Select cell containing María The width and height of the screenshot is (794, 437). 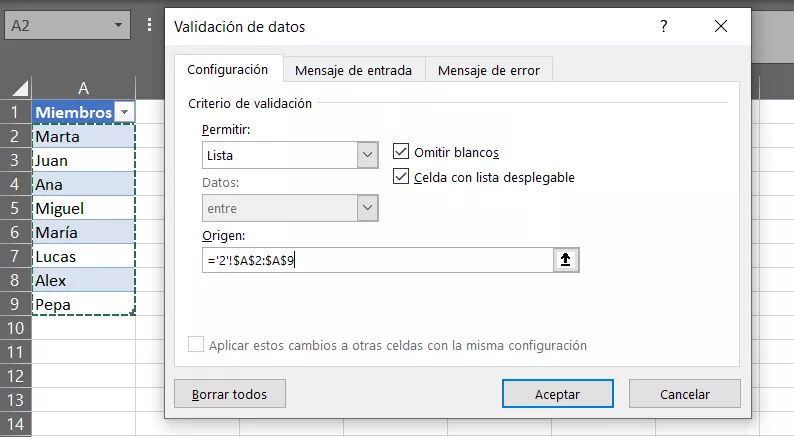84,232
